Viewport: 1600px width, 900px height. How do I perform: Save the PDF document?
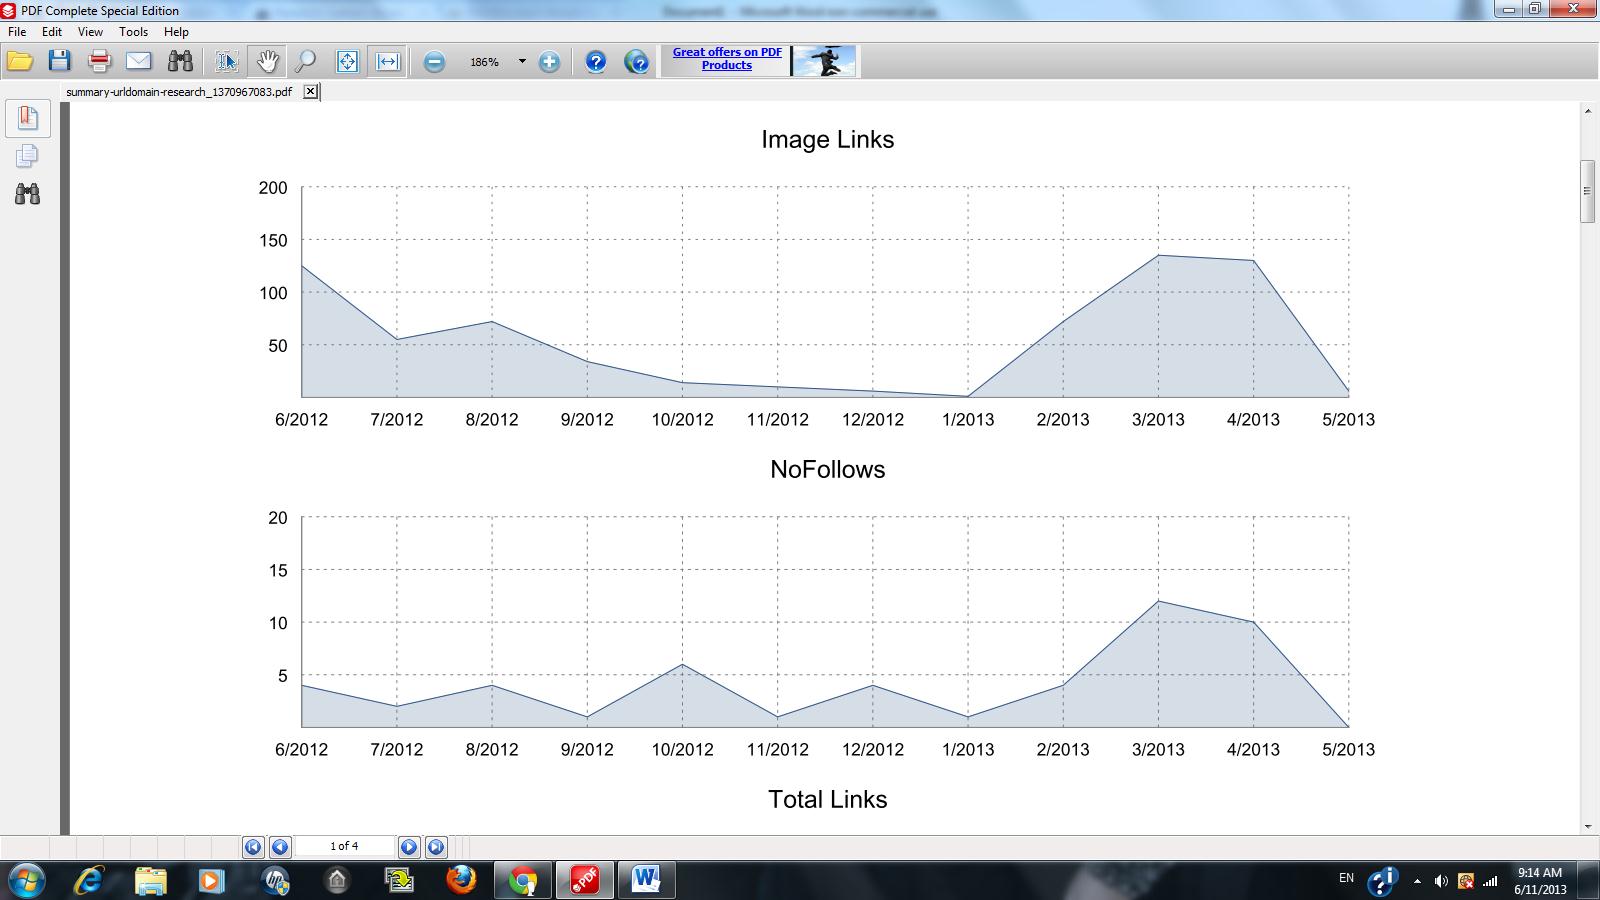(60, 61)
